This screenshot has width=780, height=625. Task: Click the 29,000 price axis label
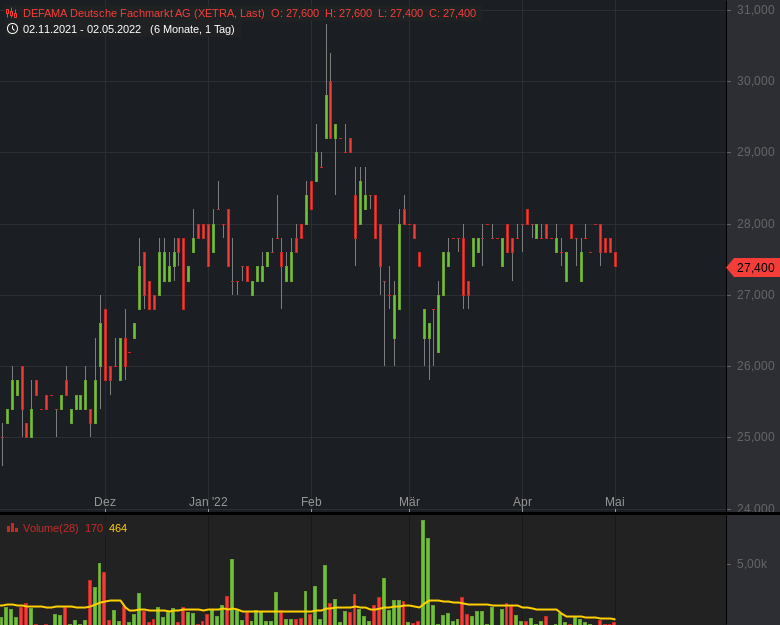[x=756, y=152]
